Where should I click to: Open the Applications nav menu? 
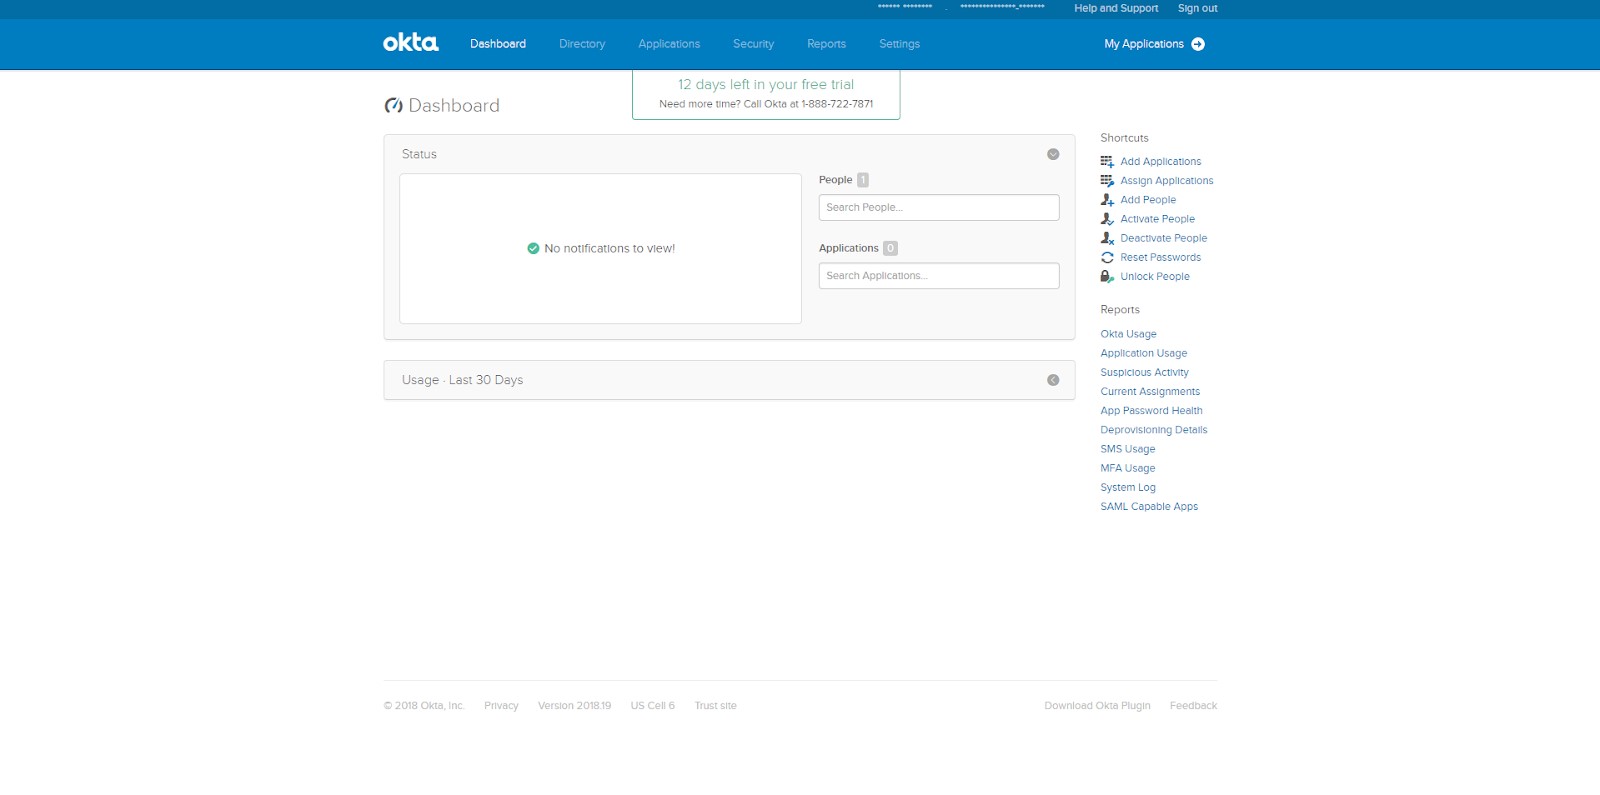coord(669,44)
